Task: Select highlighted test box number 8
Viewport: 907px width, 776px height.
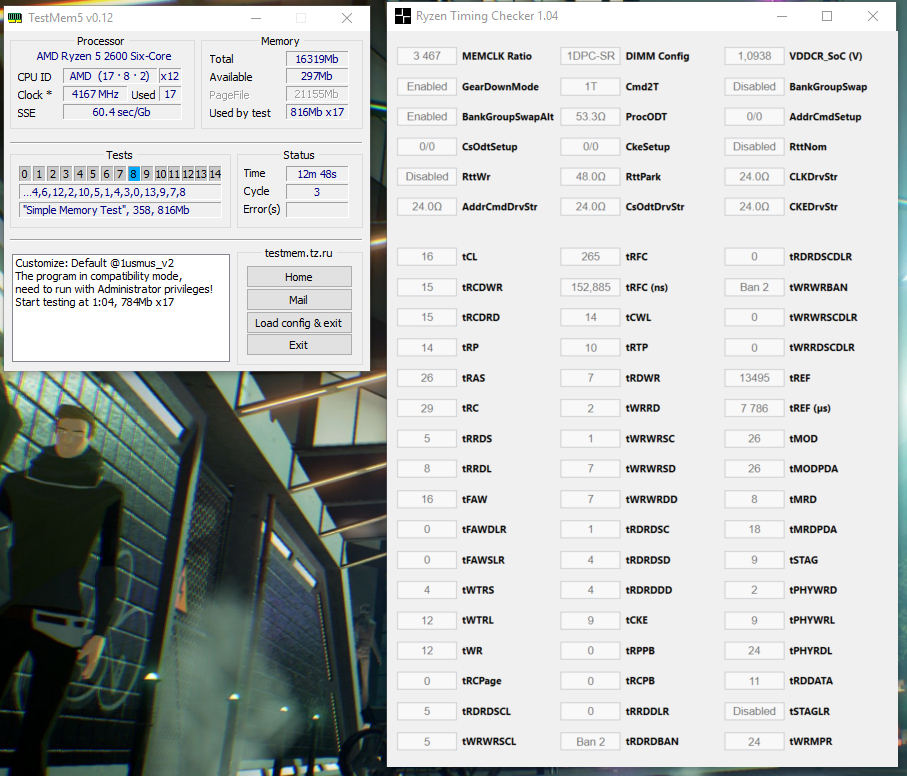Action: coord(134,174)
